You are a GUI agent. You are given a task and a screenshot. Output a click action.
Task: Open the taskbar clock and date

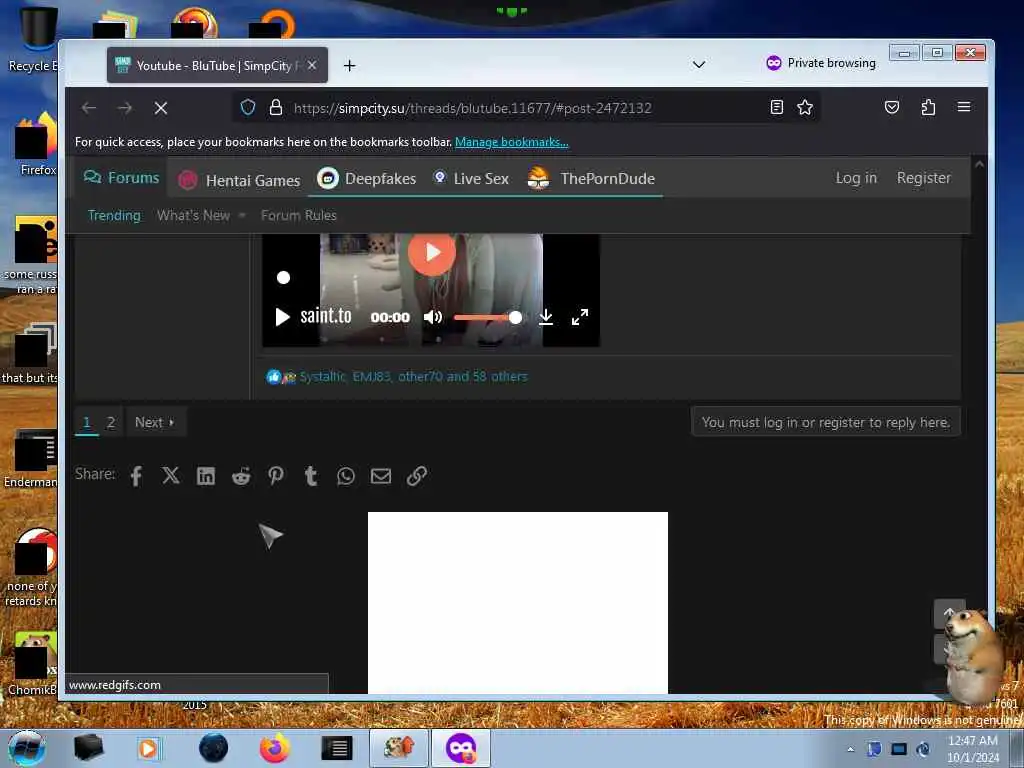[x=972, y=748]
